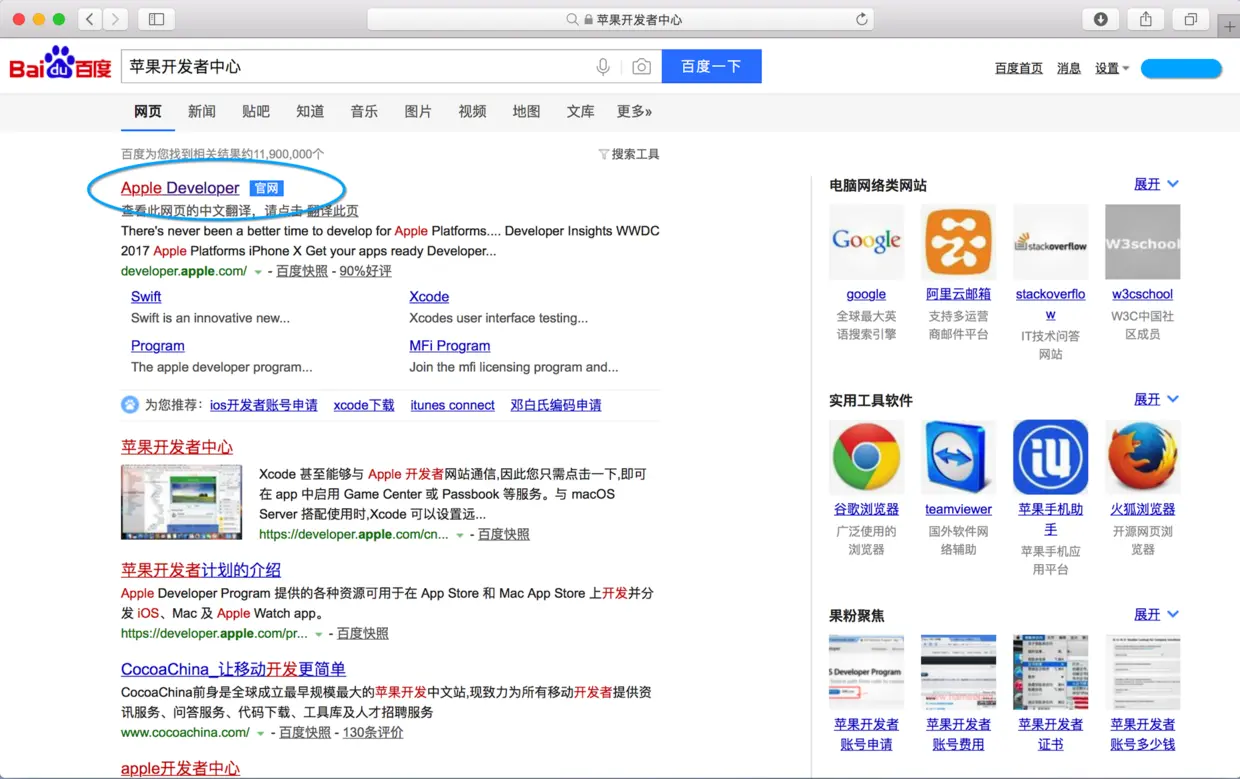
Task: Expand the 电脑网络类网站 section via 展开
Action: point(1156,184)
